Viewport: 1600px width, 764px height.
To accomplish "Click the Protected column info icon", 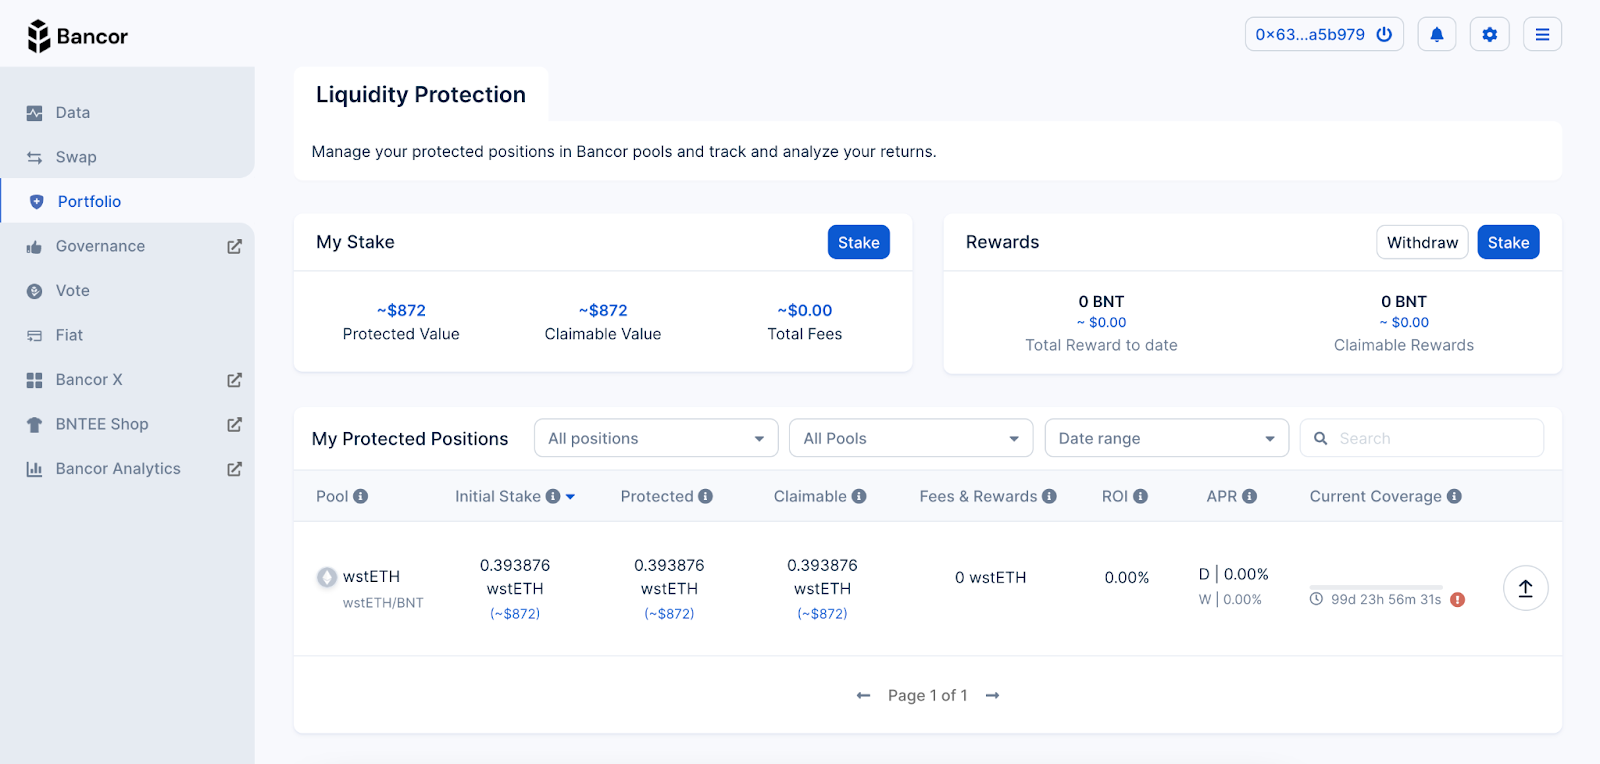I will point(706,496).
